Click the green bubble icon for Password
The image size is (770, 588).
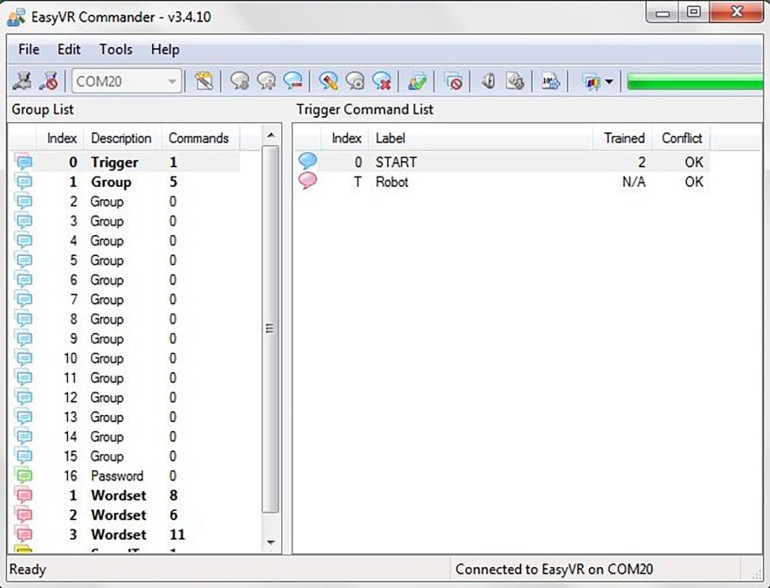click(x=24, y=476)
